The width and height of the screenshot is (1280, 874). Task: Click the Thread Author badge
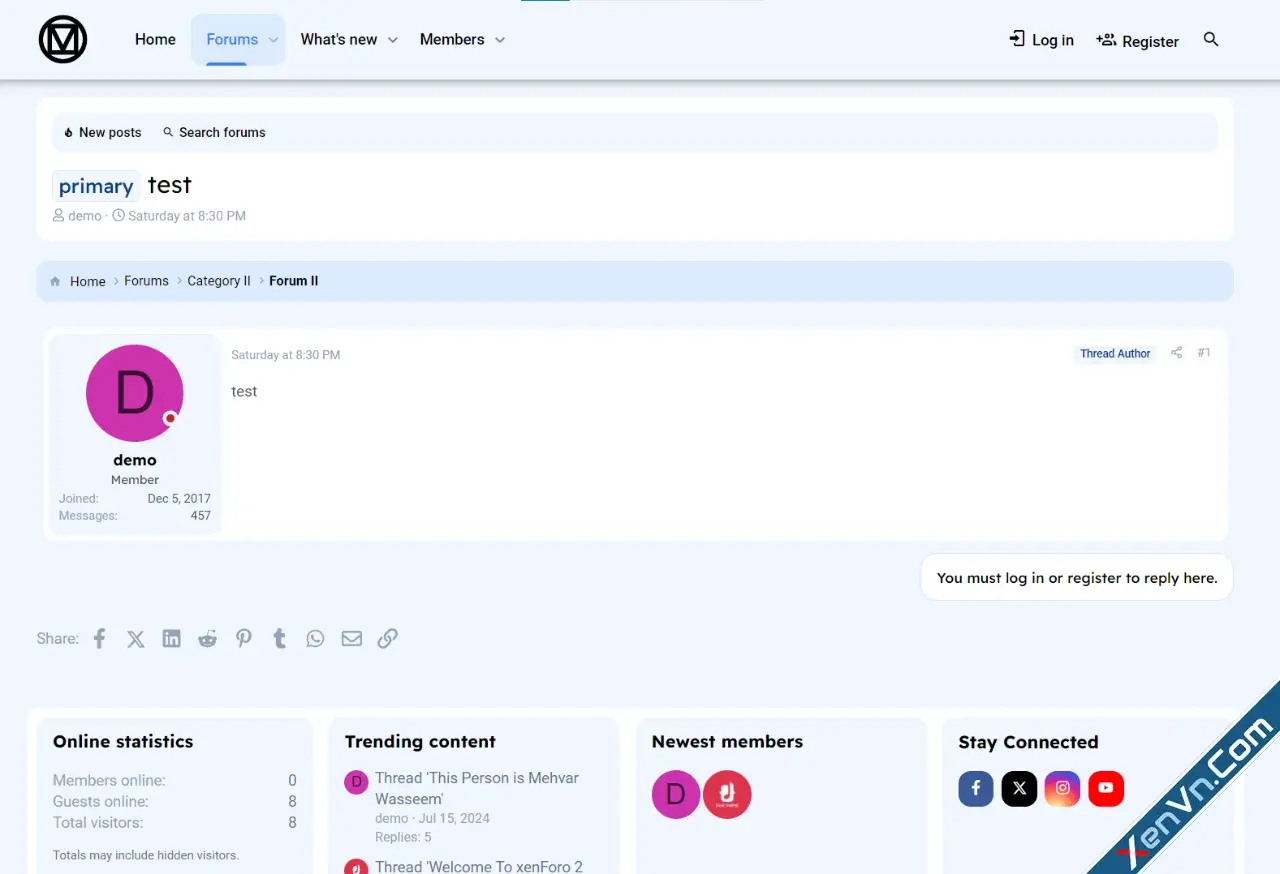[1115, 354]
